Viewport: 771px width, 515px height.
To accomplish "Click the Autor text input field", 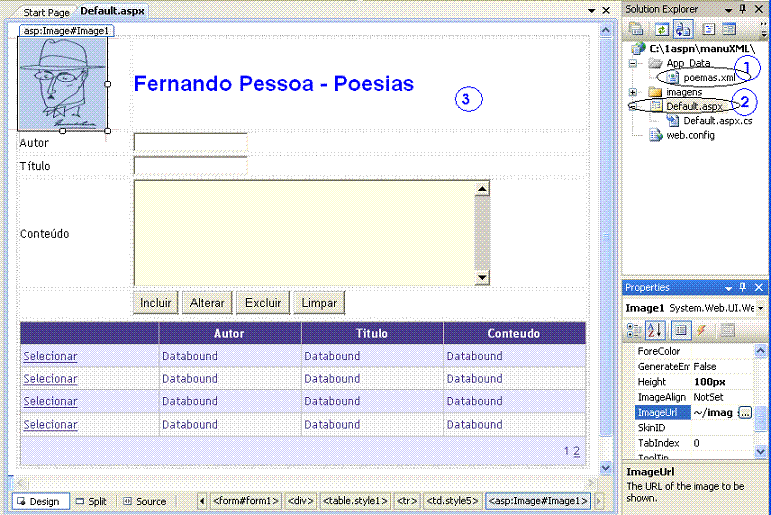I will point(190,142).
